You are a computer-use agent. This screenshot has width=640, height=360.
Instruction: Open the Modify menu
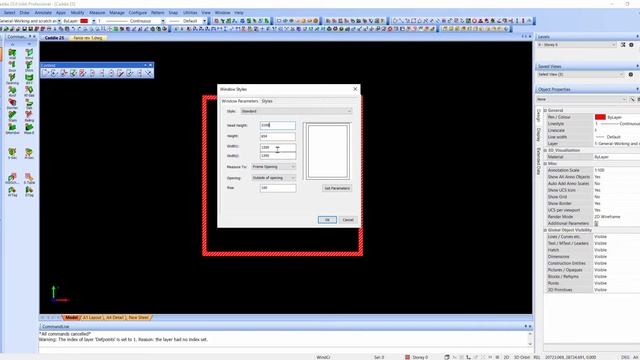click(77, 13)
